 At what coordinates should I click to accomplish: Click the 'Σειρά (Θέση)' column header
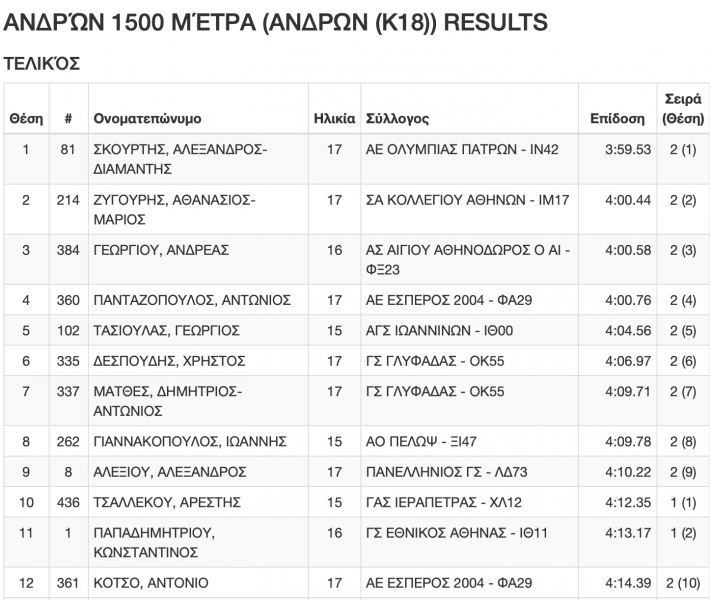pyautogui.click(x=682, y=109)
